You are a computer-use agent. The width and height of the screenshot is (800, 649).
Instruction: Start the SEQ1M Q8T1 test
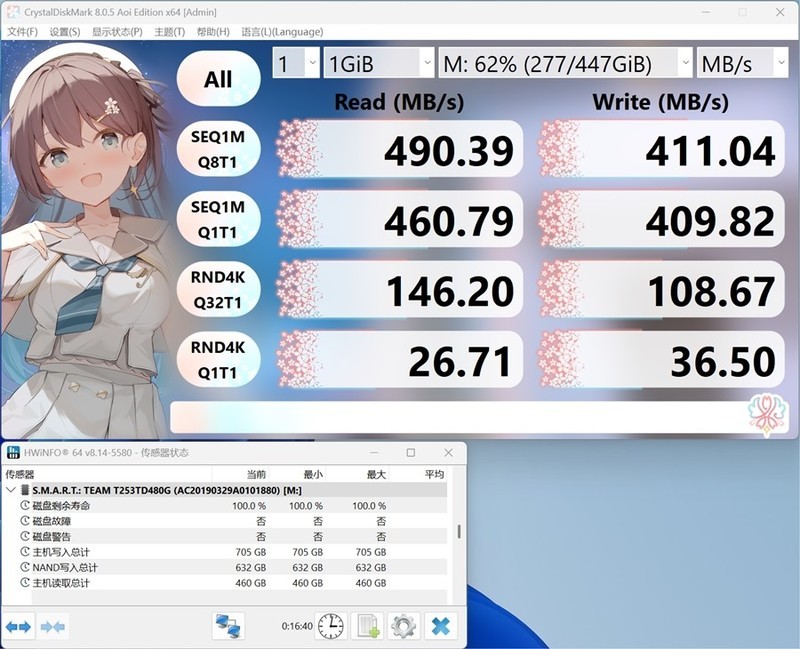pyautogui.click(x=218, y=149)
